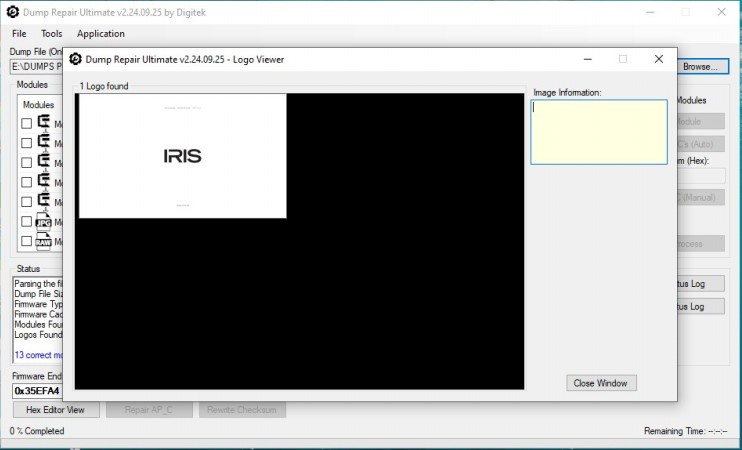
Task: Open the Tools menu
Action: point(51,34)
